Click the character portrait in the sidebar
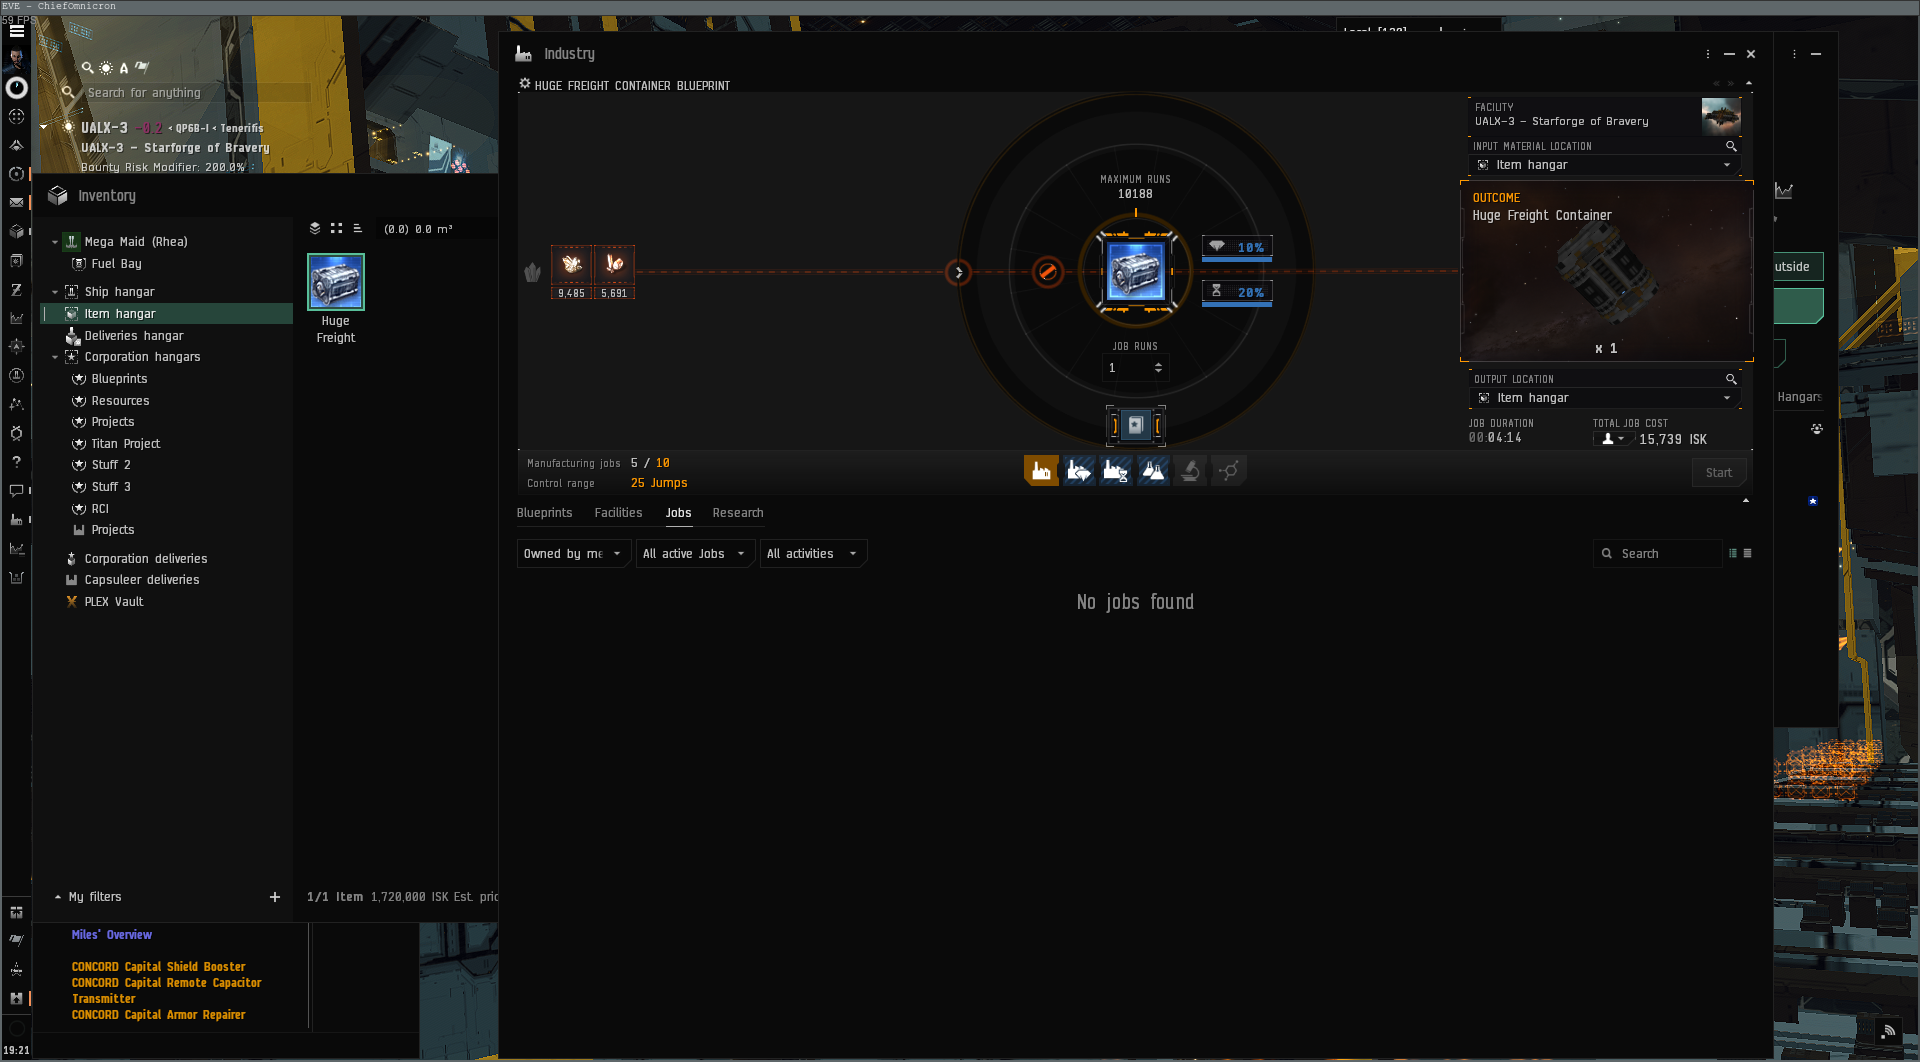 (16, 58)
